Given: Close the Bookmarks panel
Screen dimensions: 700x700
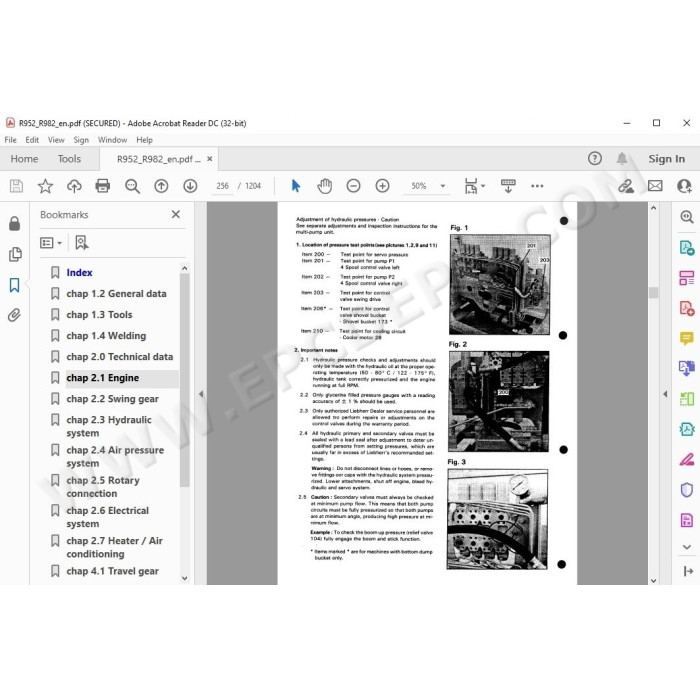Looking at the screenshot, I should (x=176, y=214).
